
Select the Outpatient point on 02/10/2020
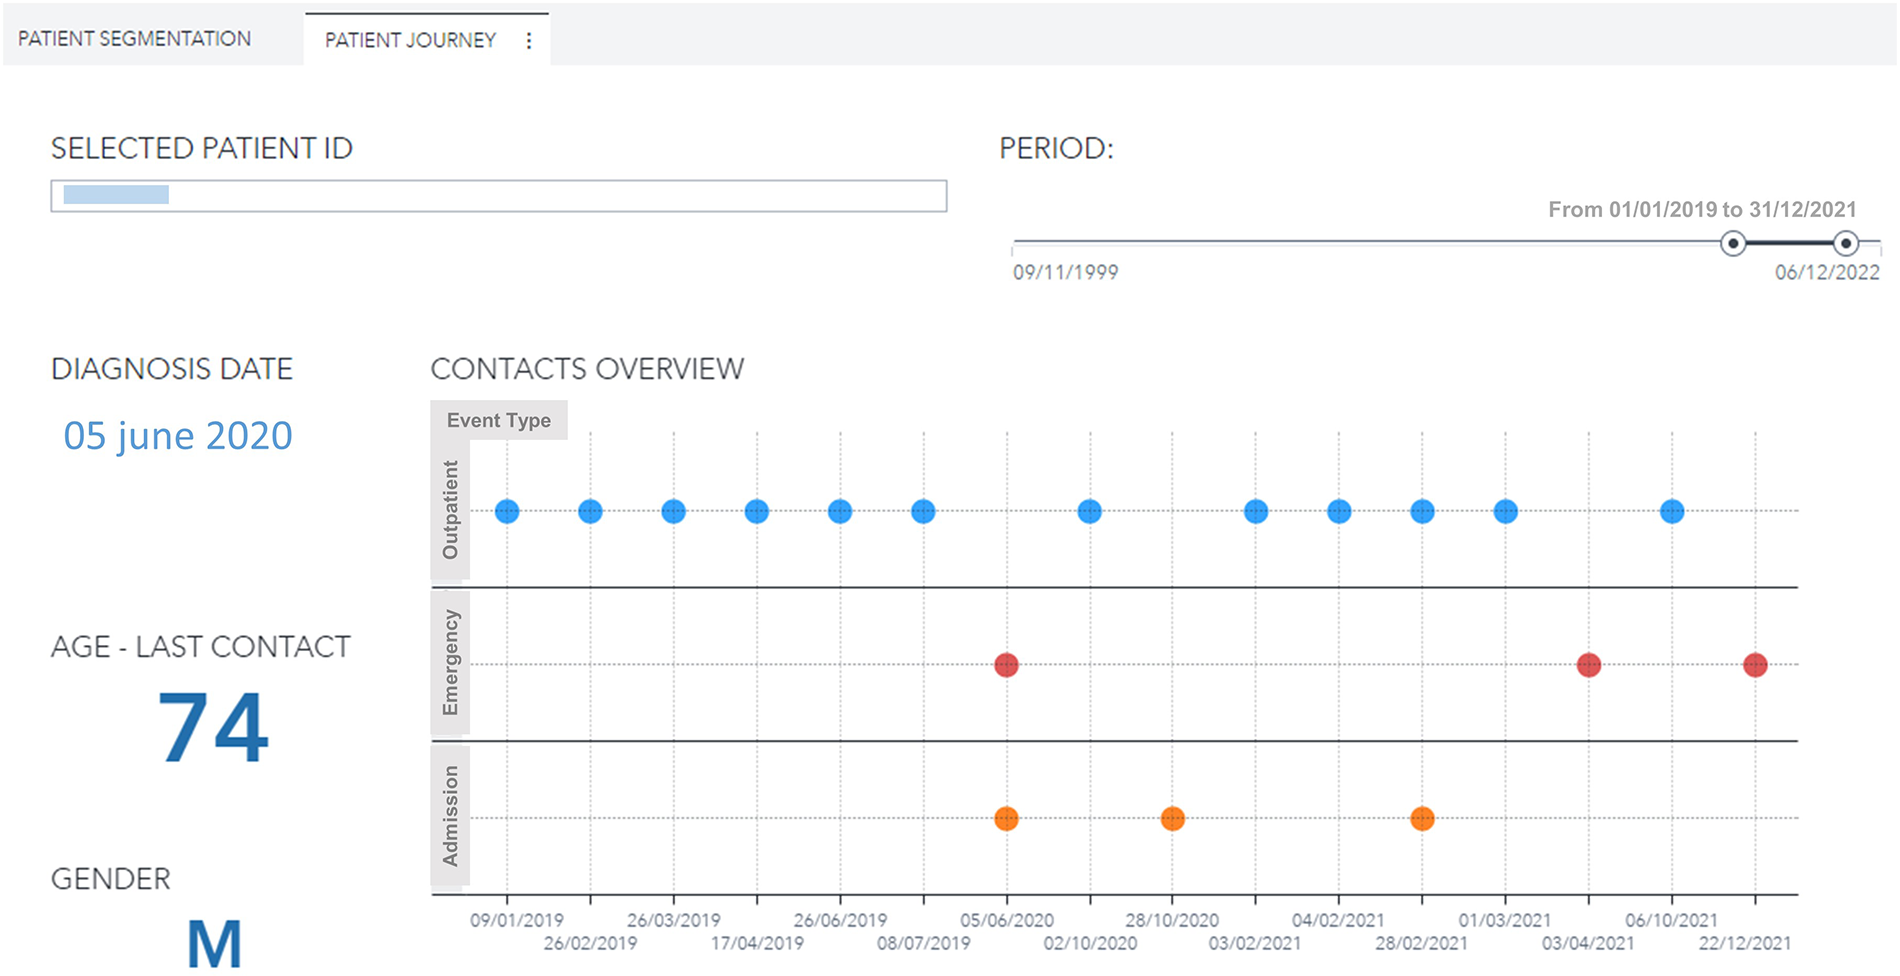click(x=1090, y=512)
